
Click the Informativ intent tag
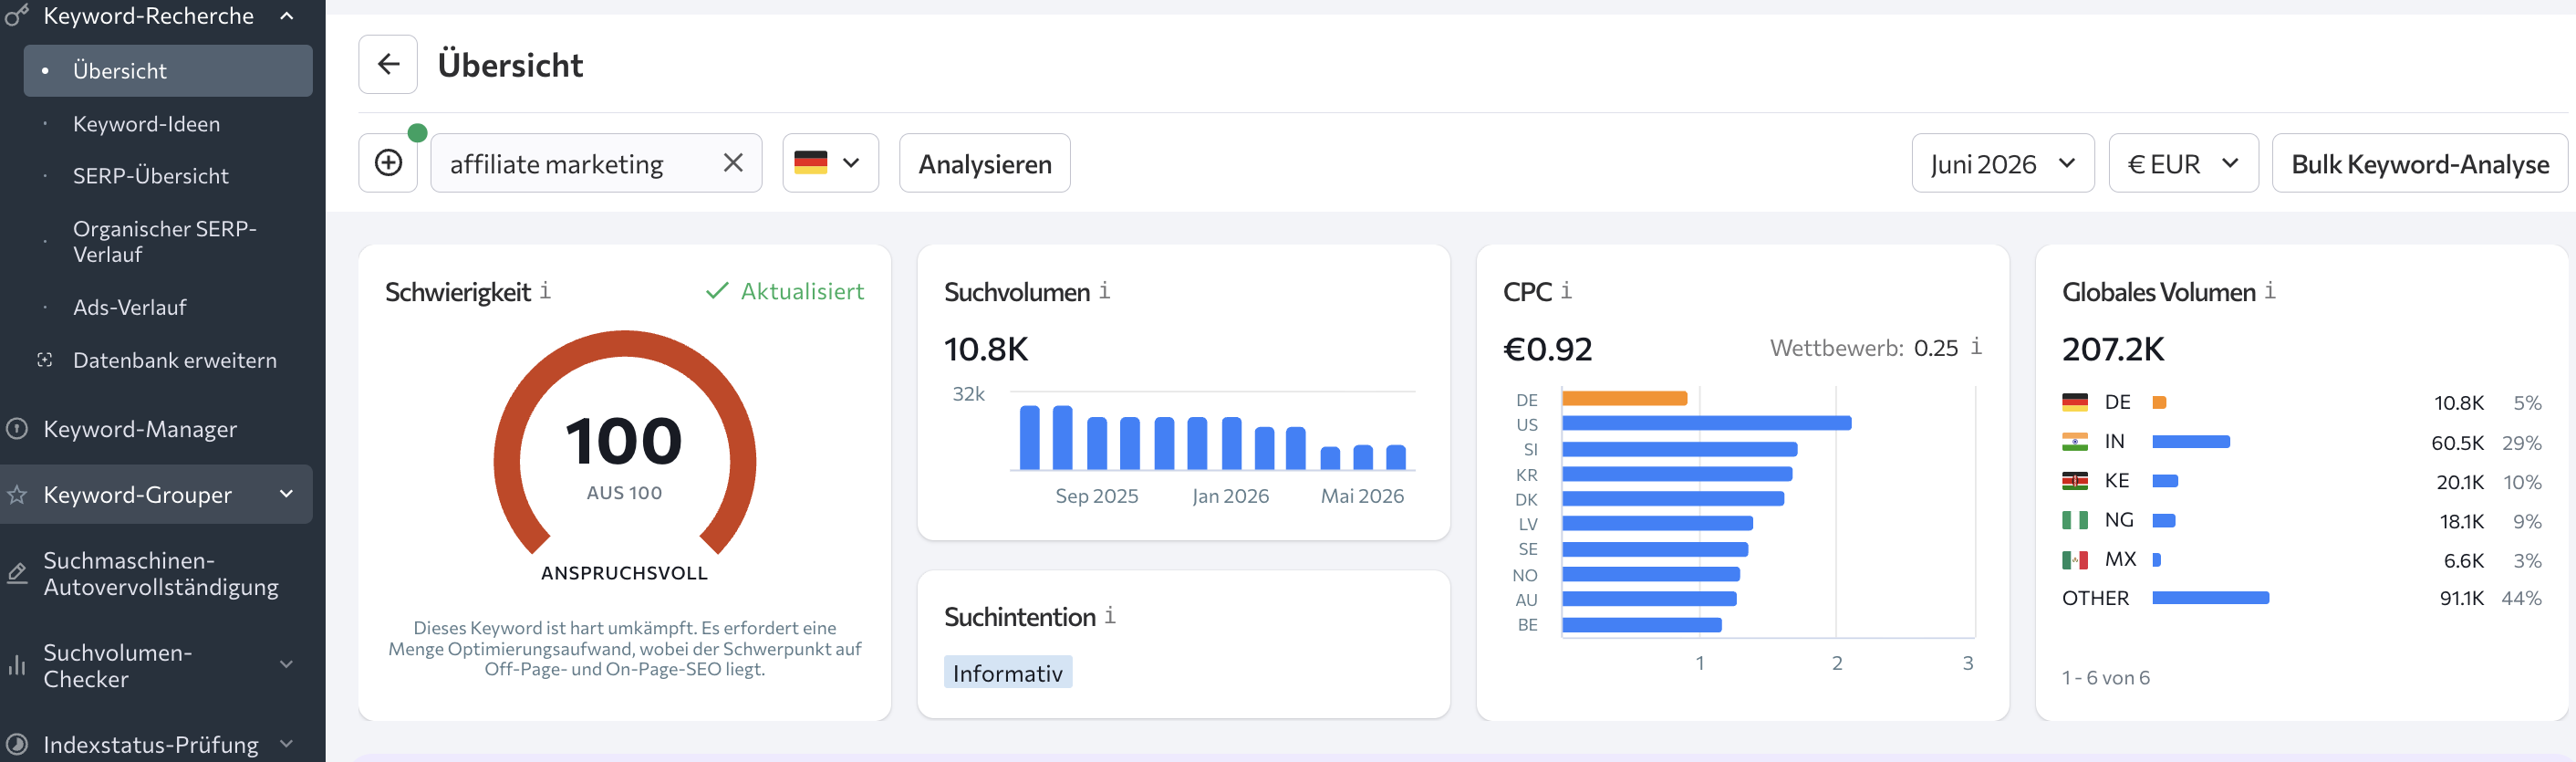tap(1008, 673)
